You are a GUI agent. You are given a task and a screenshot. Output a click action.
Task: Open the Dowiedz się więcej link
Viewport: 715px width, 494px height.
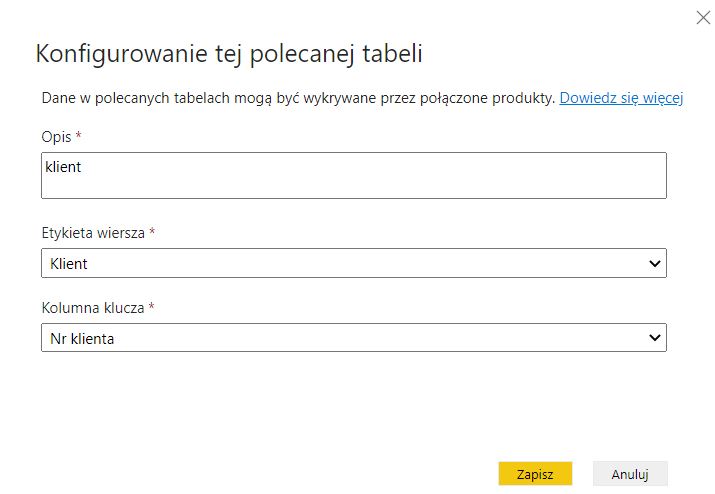click(621, 98)
